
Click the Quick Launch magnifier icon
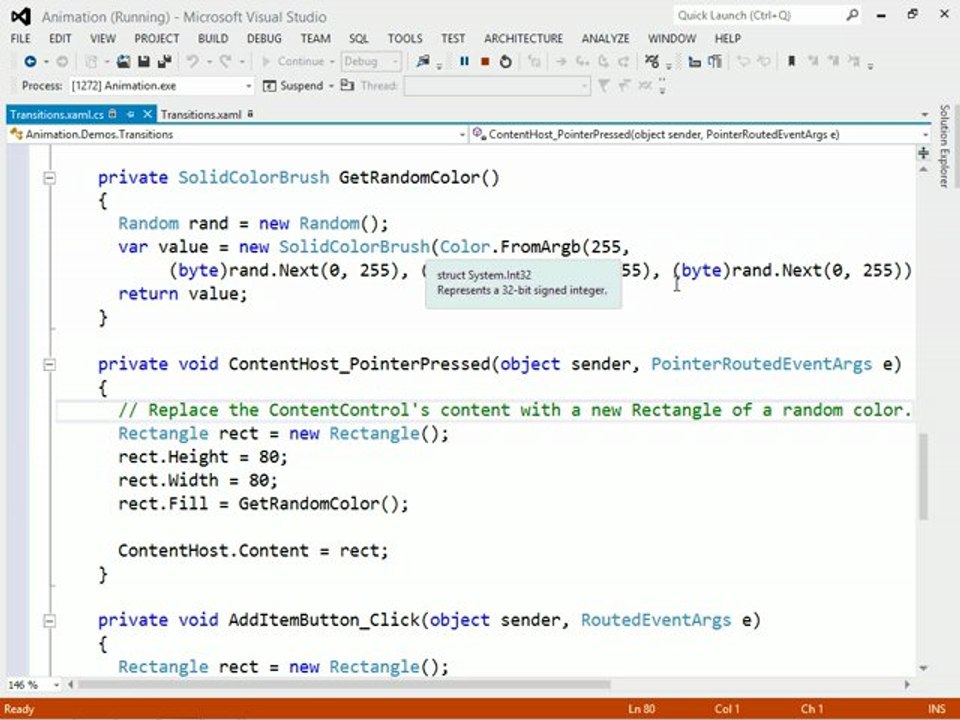click(x=852, y=15)
